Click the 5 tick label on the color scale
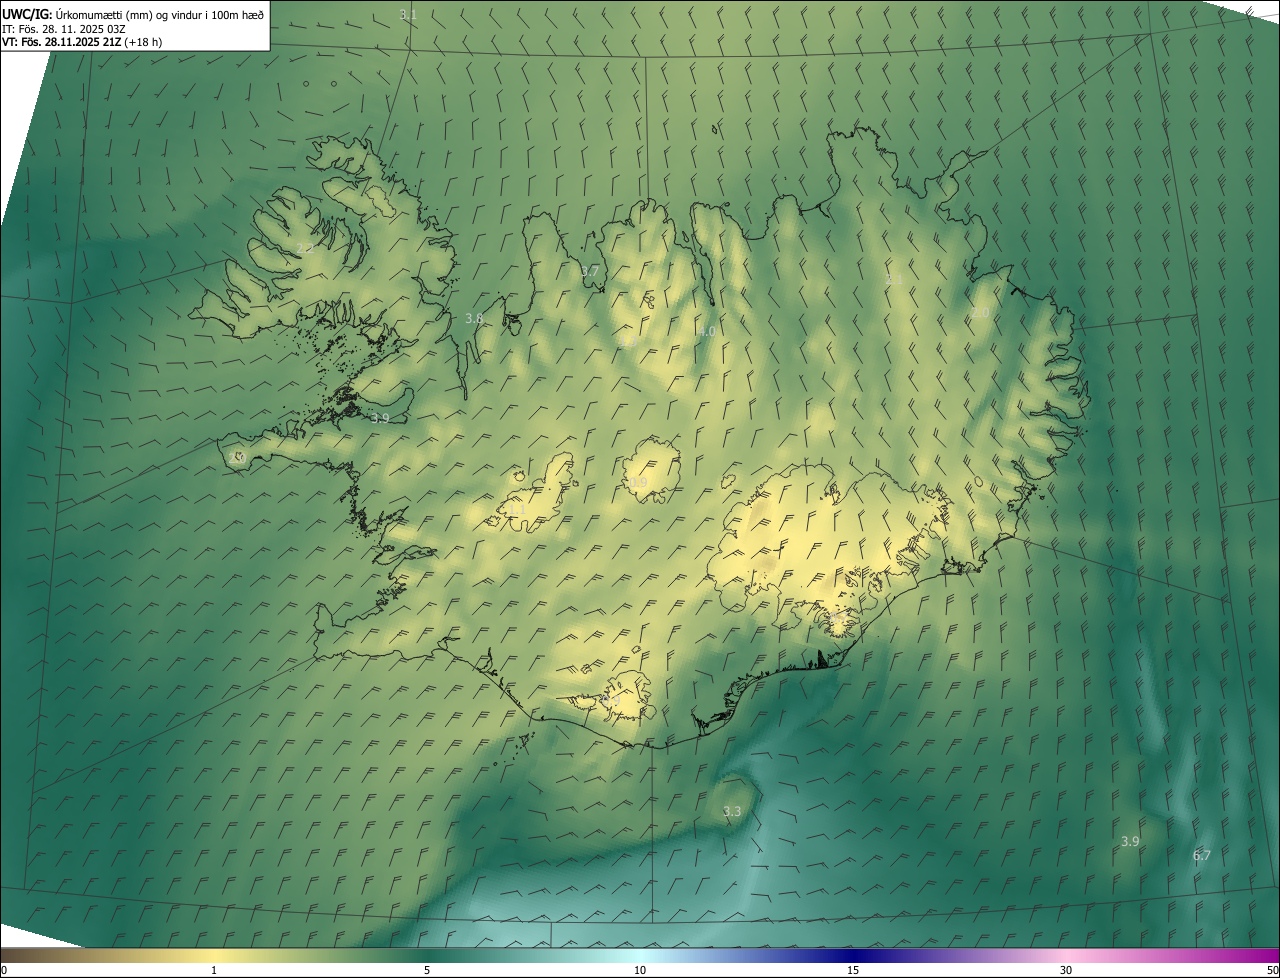This screenshot has width=1280, height=978. [427, 970]
